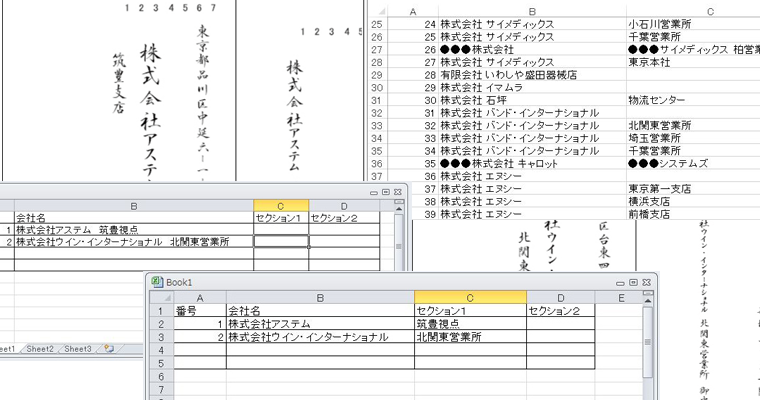Select row 4 header in Book1
760x400 pixels.
(161, 350)
